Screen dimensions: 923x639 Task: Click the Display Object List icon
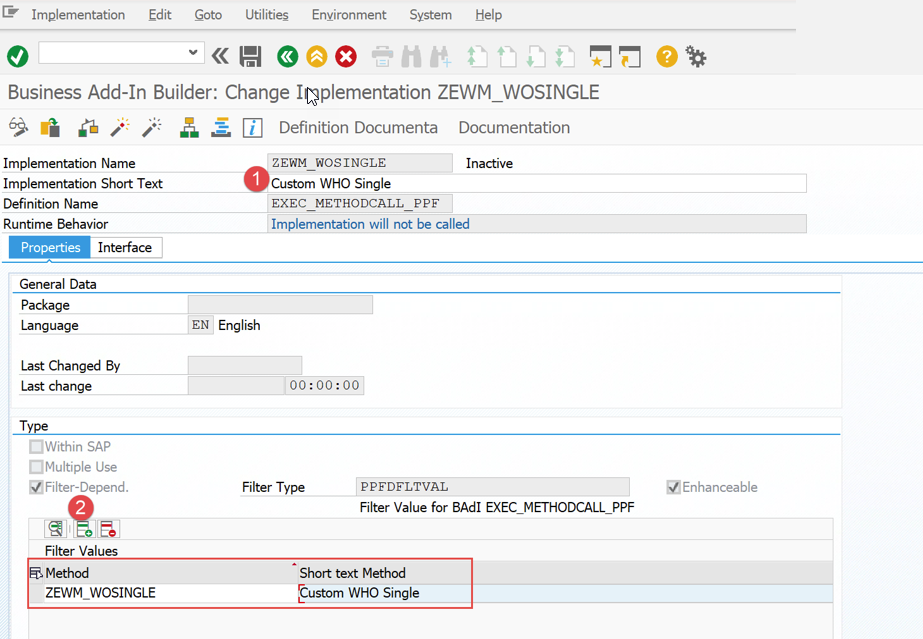pos(221,127)
